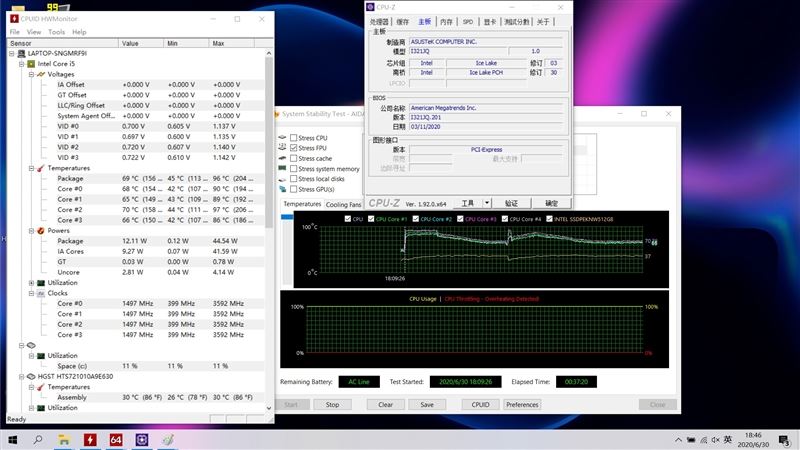Click the Stress local disks icon
800x450 pixels.
tap(282, 179)
